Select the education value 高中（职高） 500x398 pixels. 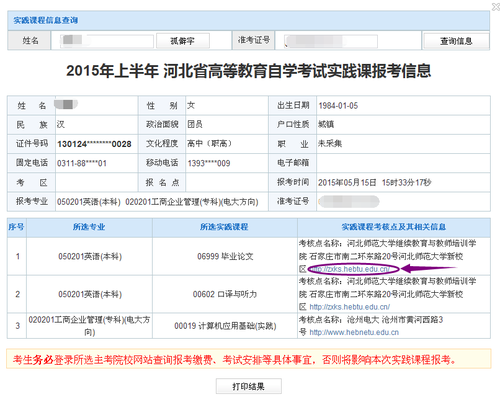click(x=209, y=143)
